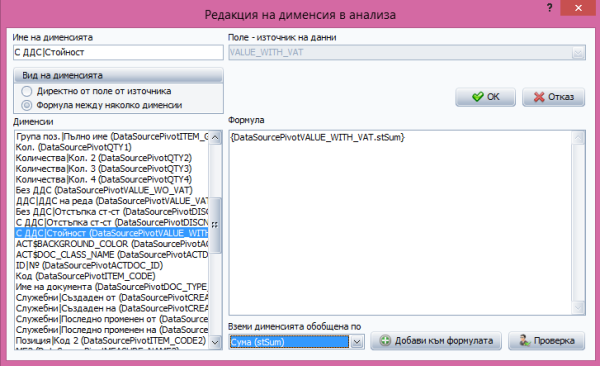
Task: Select 'Позиция|Код 2' list item
Action: 112,340
